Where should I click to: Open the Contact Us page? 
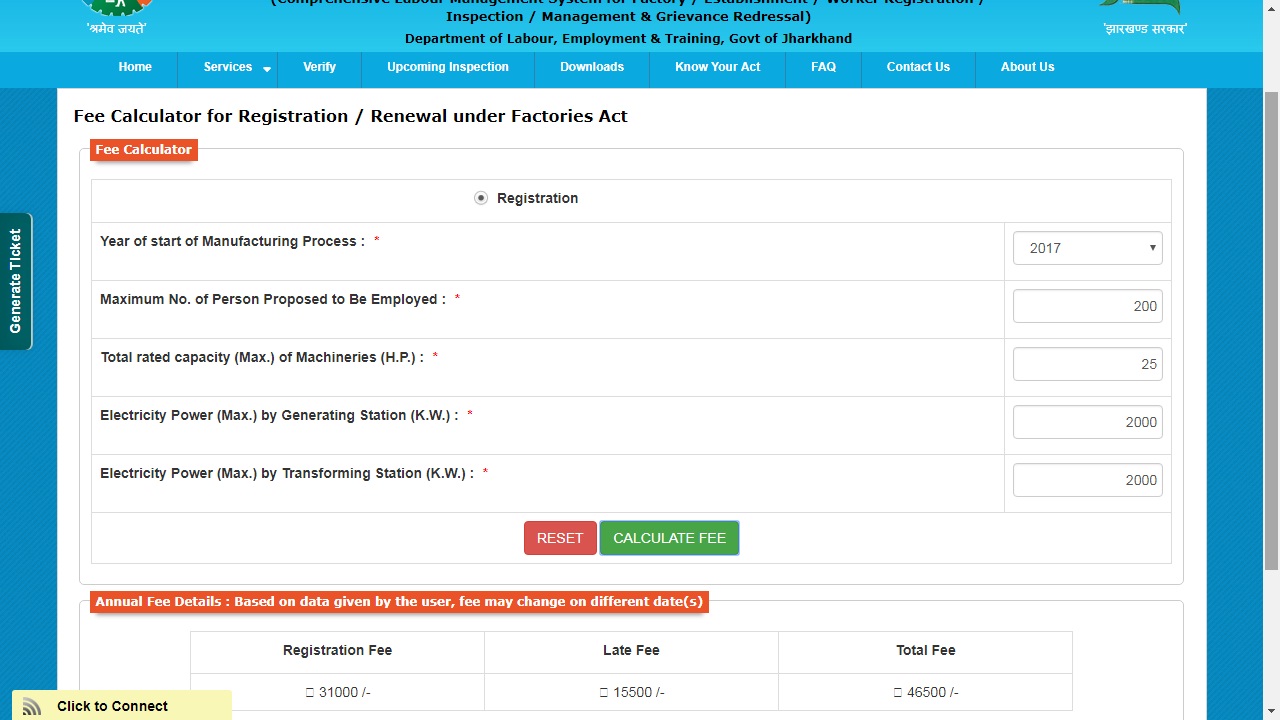click(917, 67)
